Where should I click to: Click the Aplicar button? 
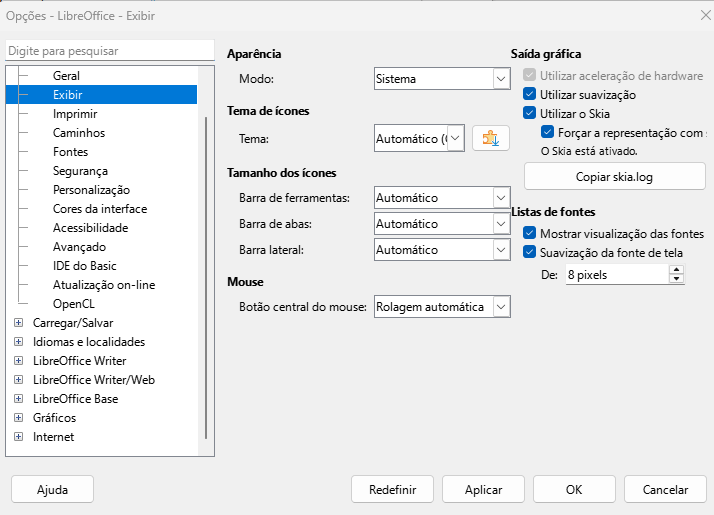pos(484,490)
